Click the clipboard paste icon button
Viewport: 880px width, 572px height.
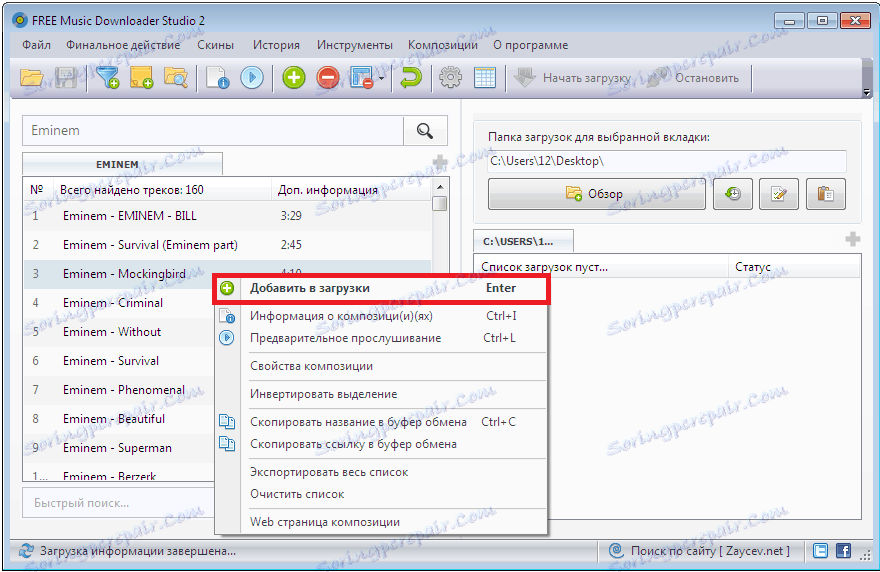tap(826, 194)
